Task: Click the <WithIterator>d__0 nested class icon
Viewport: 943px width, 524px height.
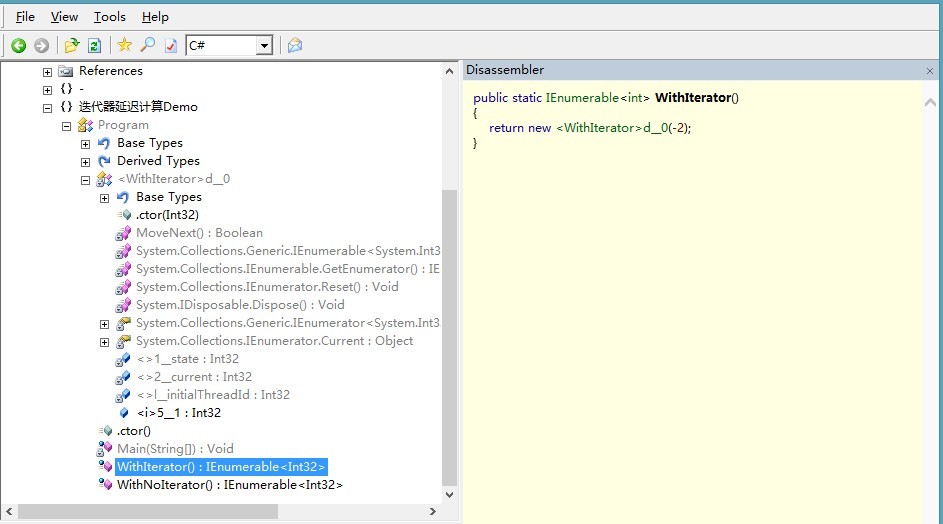Action: click(x=104, y=179)
